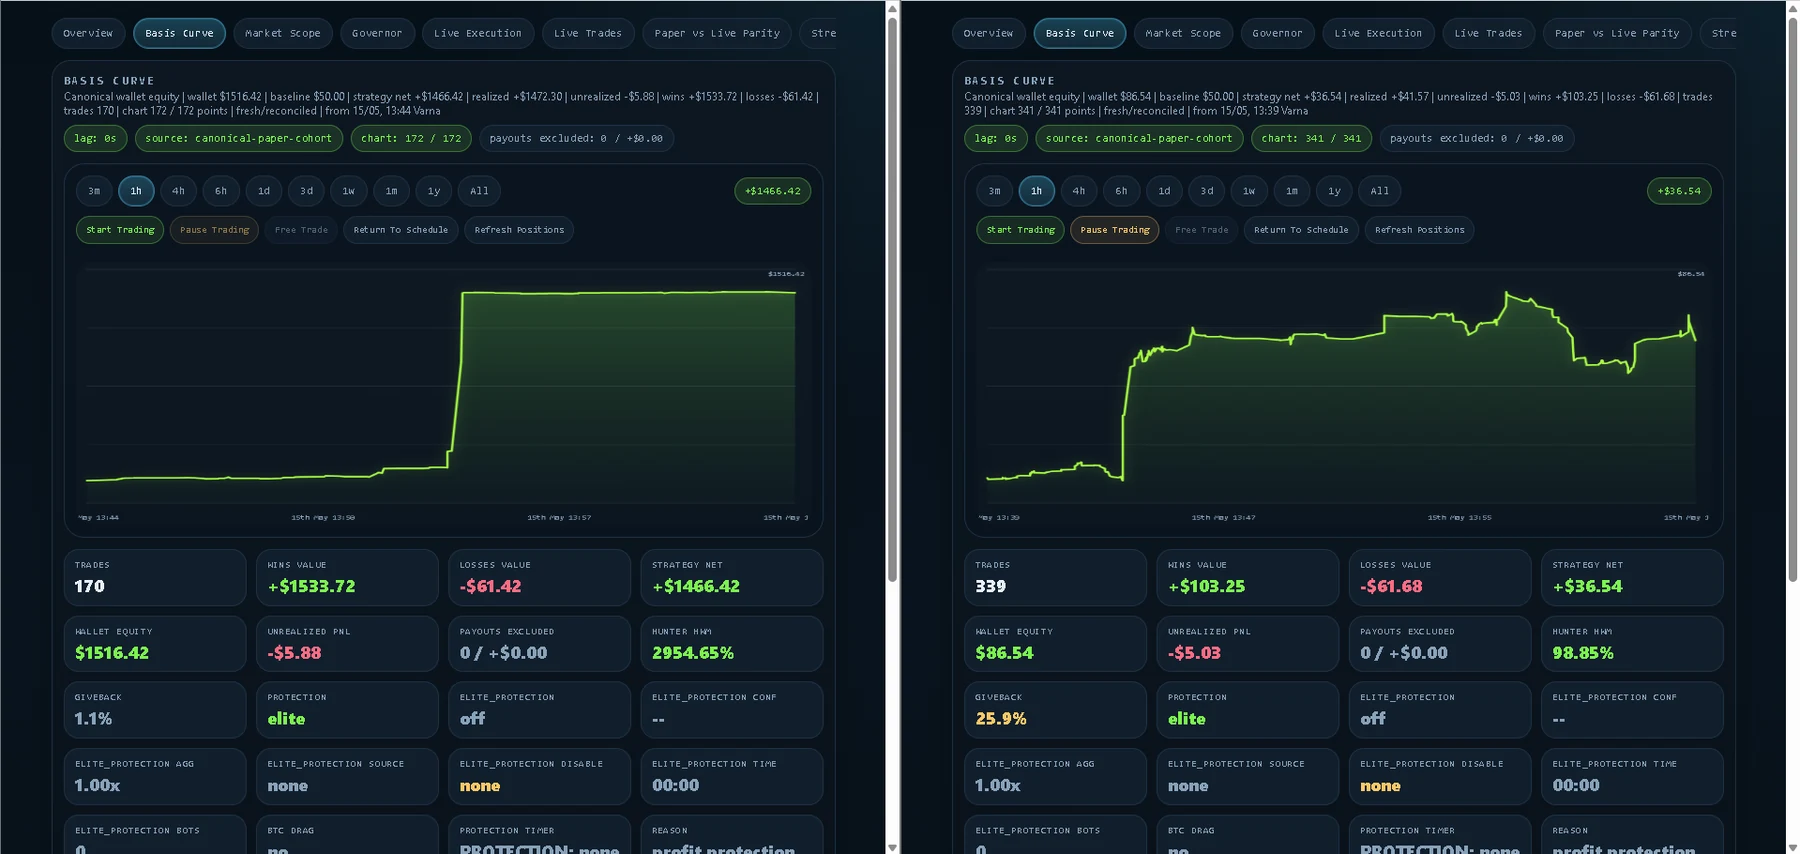Select 3m timeframe on the $1516.42 wallet chart

click(94, 191)
